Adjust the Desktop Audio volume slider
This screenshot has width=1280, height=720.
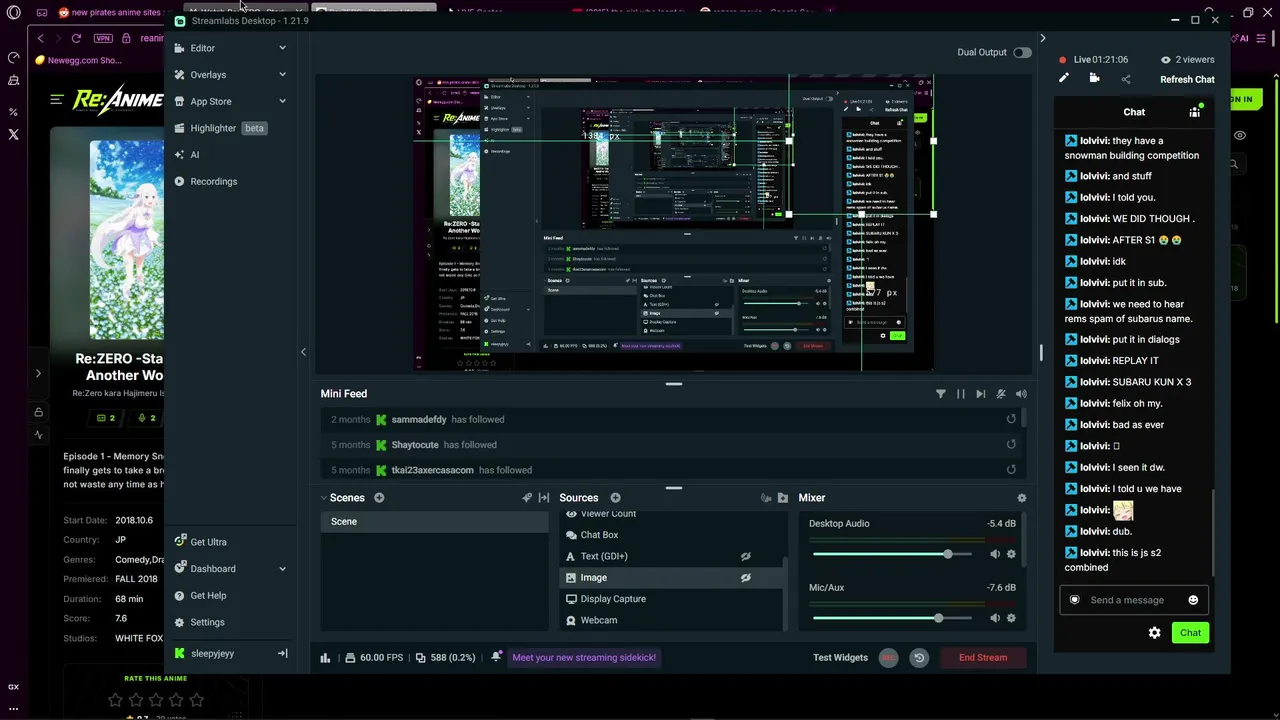click(x=892, y=554)
